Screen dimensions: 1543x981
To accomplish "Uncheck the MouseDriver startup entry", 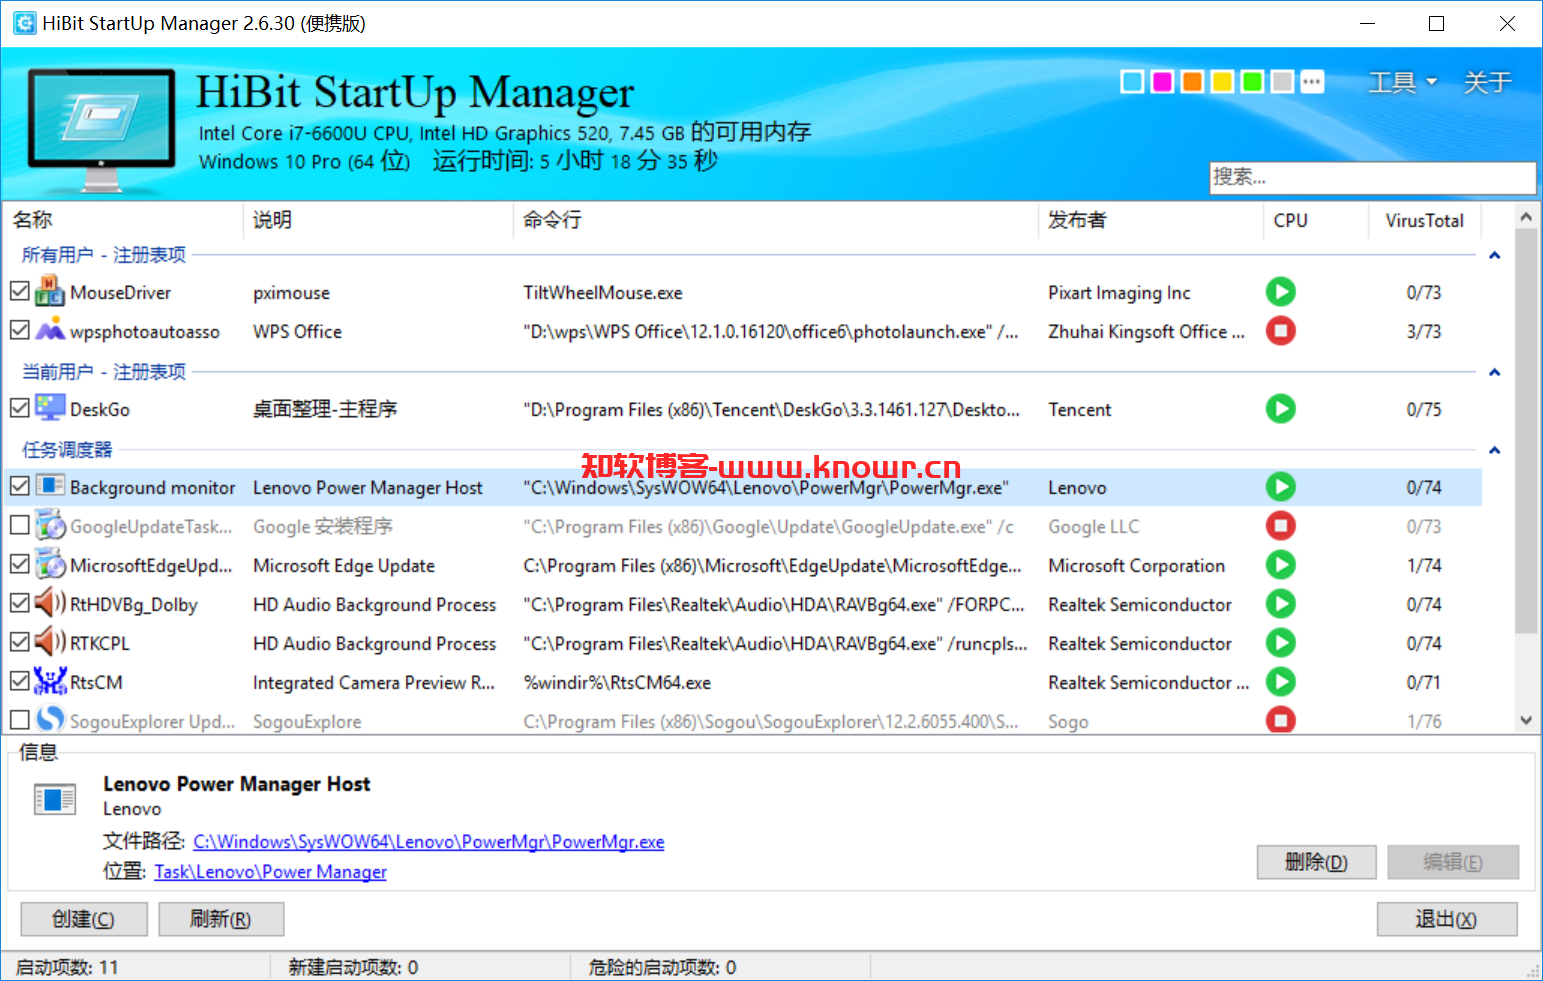I will point(19,291).
